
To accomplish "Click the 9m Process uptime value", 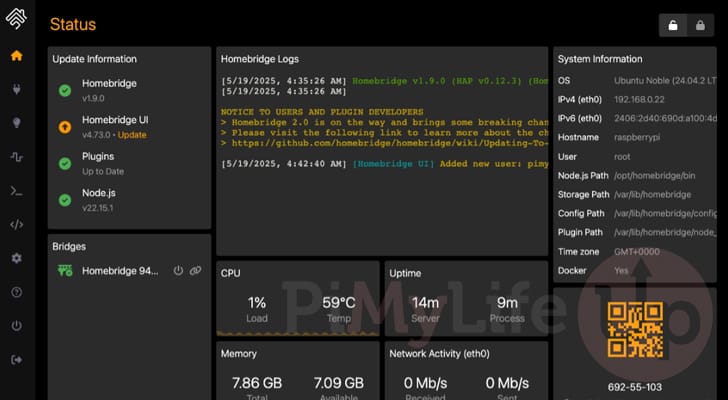I will [507, 303].
